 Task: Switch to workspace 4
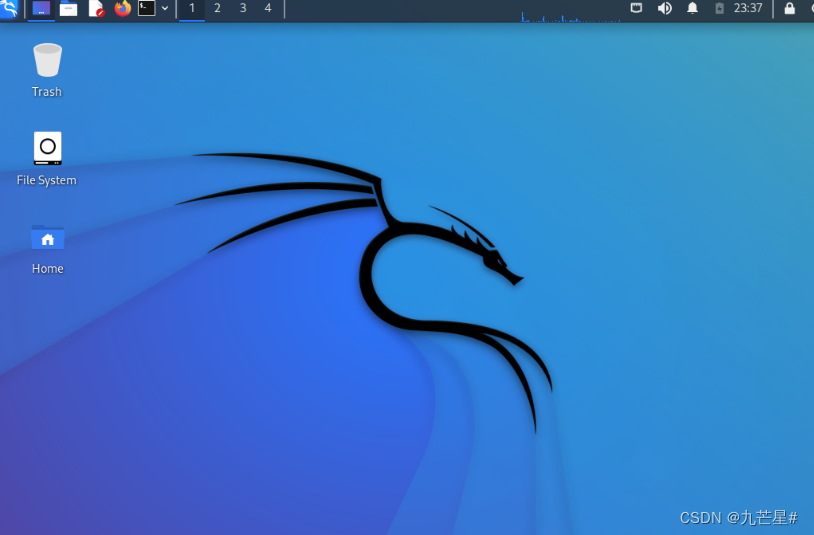coord(268,8)
